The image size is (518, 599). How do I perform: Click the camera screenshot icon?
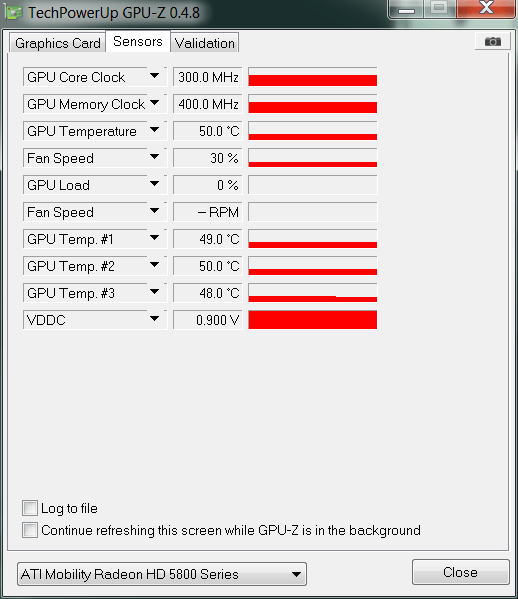coord(493,41)
